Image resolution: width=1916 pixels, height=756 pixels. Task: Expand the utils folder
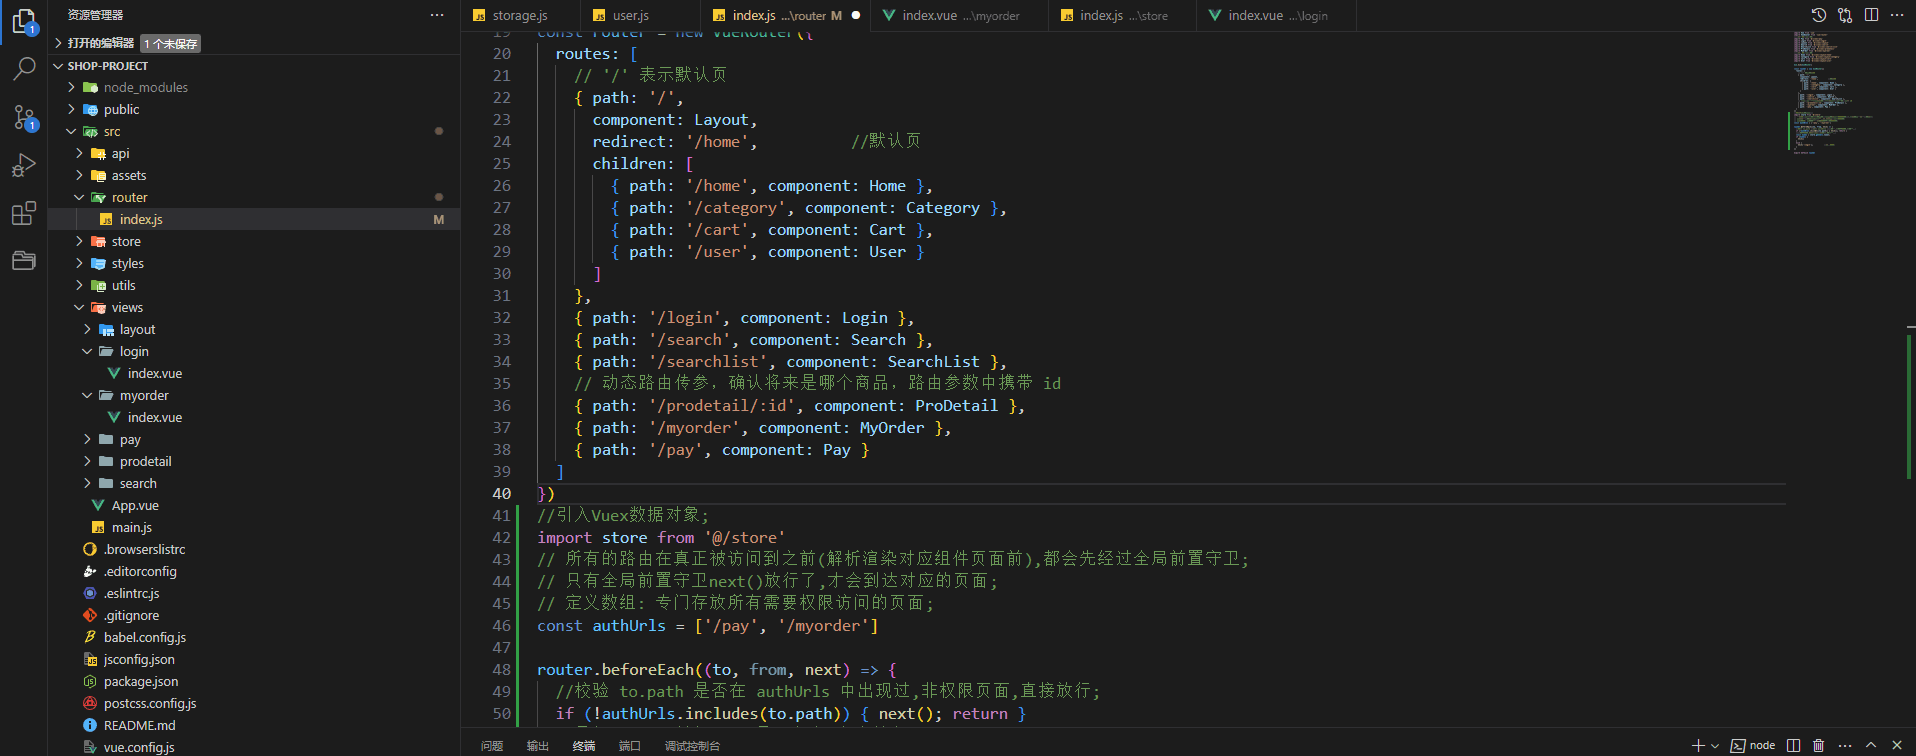pyautogui.click(x=79, y=285)
